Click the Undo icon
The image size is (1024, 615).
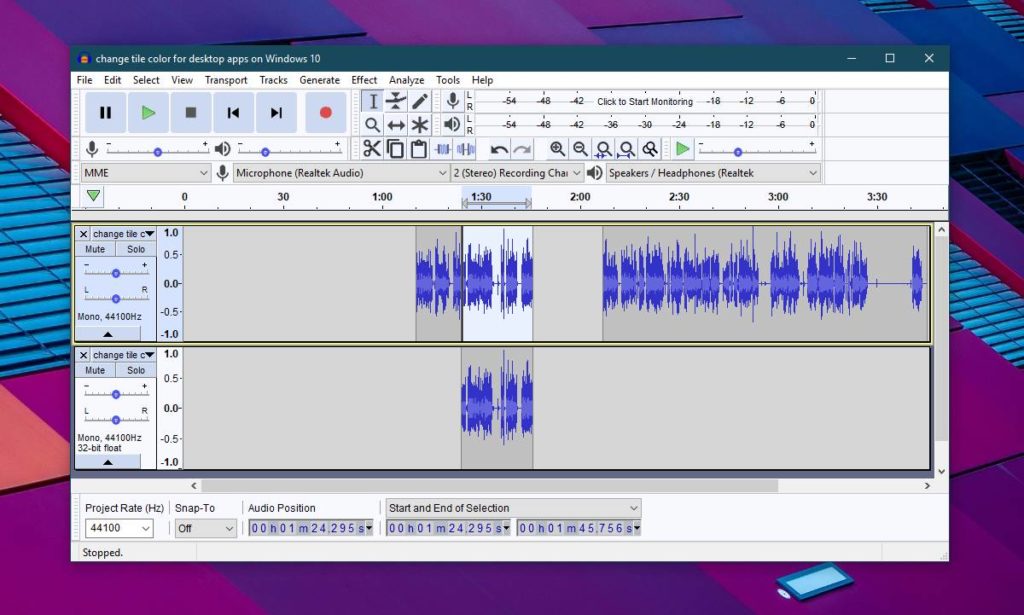(499, 148)
